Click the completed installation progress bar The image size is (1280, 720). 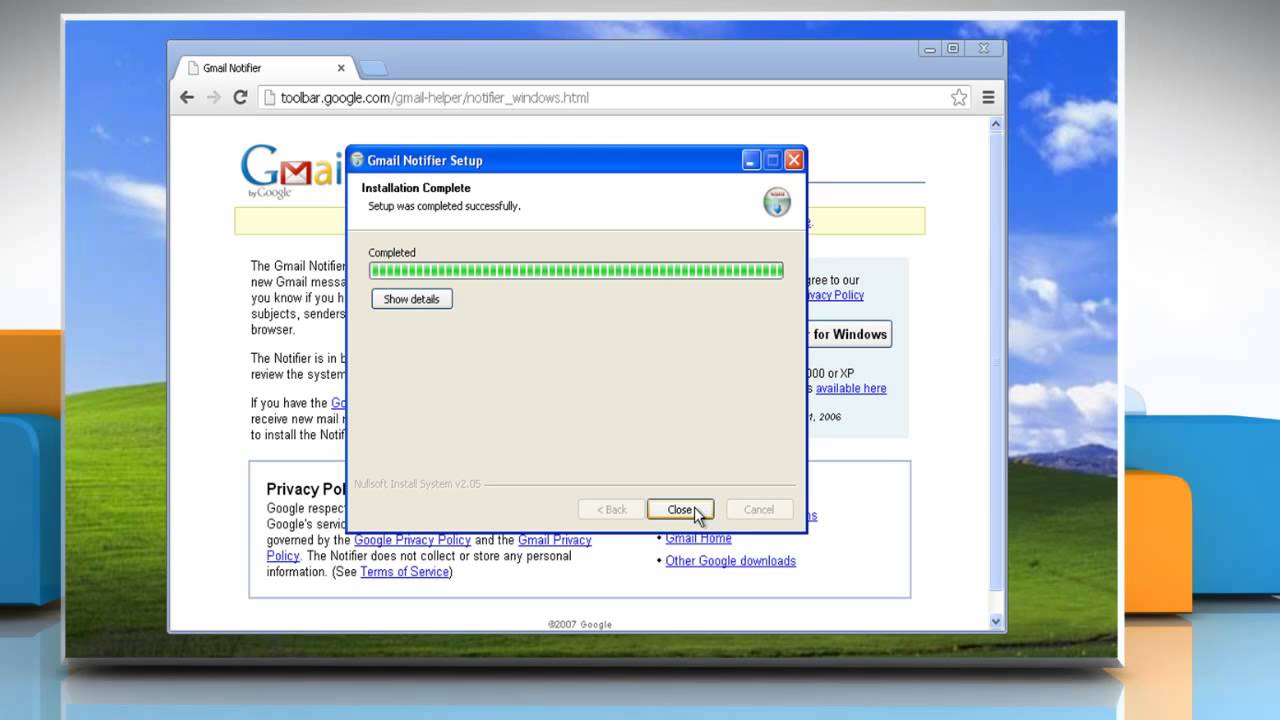pyautogui.click(x=576, y=270)
